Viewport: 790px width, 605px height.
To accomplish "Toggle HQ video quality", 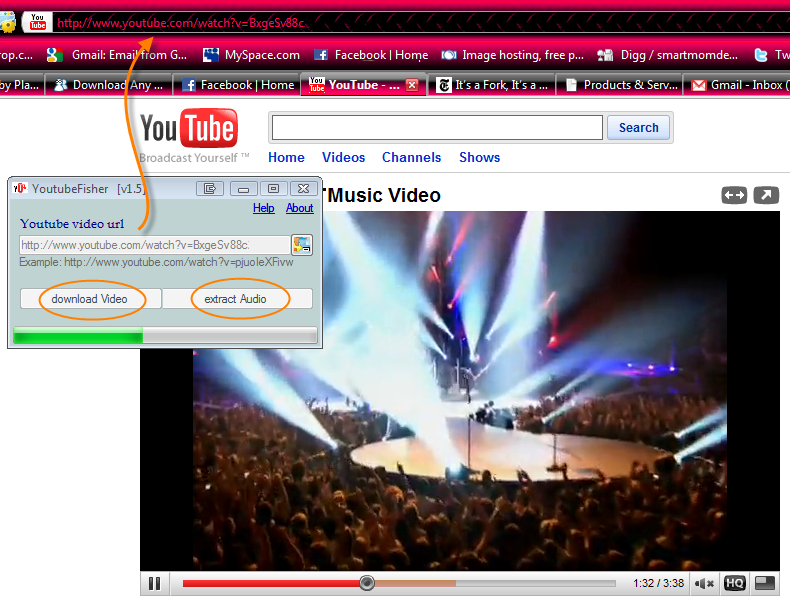I will 735,583.
